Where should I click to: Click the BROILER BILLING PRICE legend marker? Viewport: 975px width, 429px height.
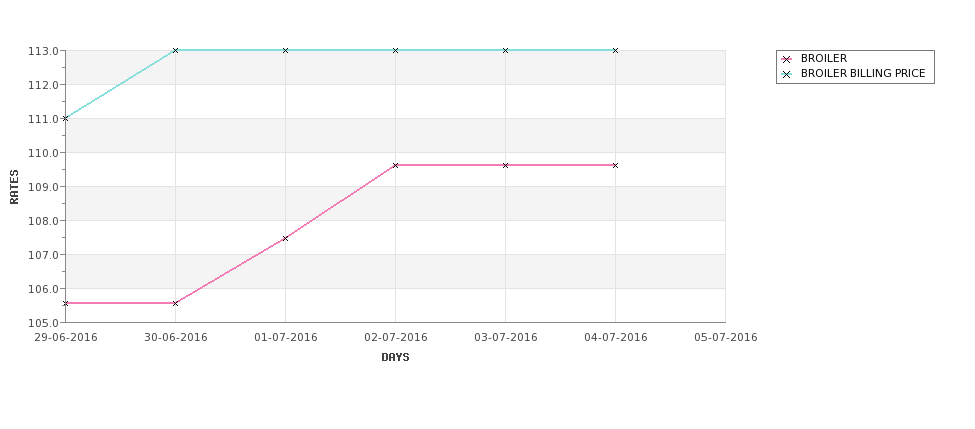tap(787, 74)
